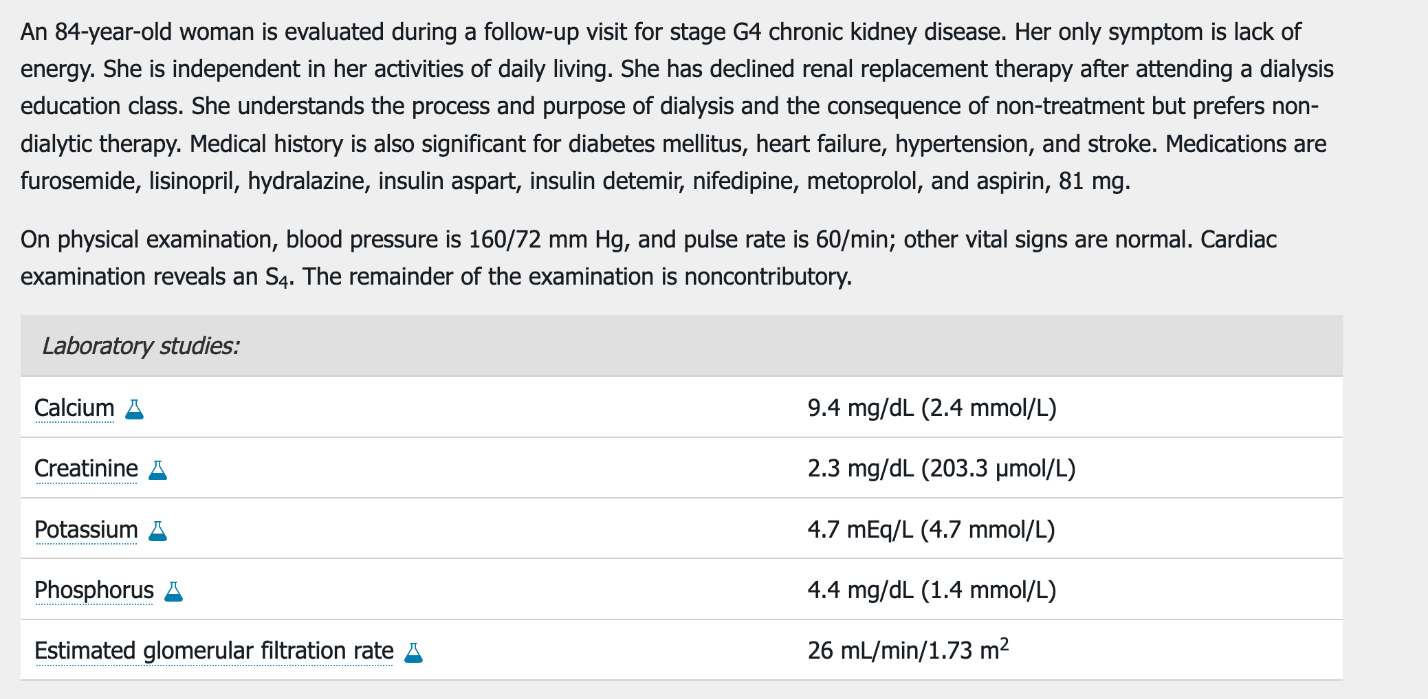Open the Estimated glomerular filtration rate flask icon
The width and height of the screenshot is (1428, 699).
pyautogui.click(x=413, y=653)
